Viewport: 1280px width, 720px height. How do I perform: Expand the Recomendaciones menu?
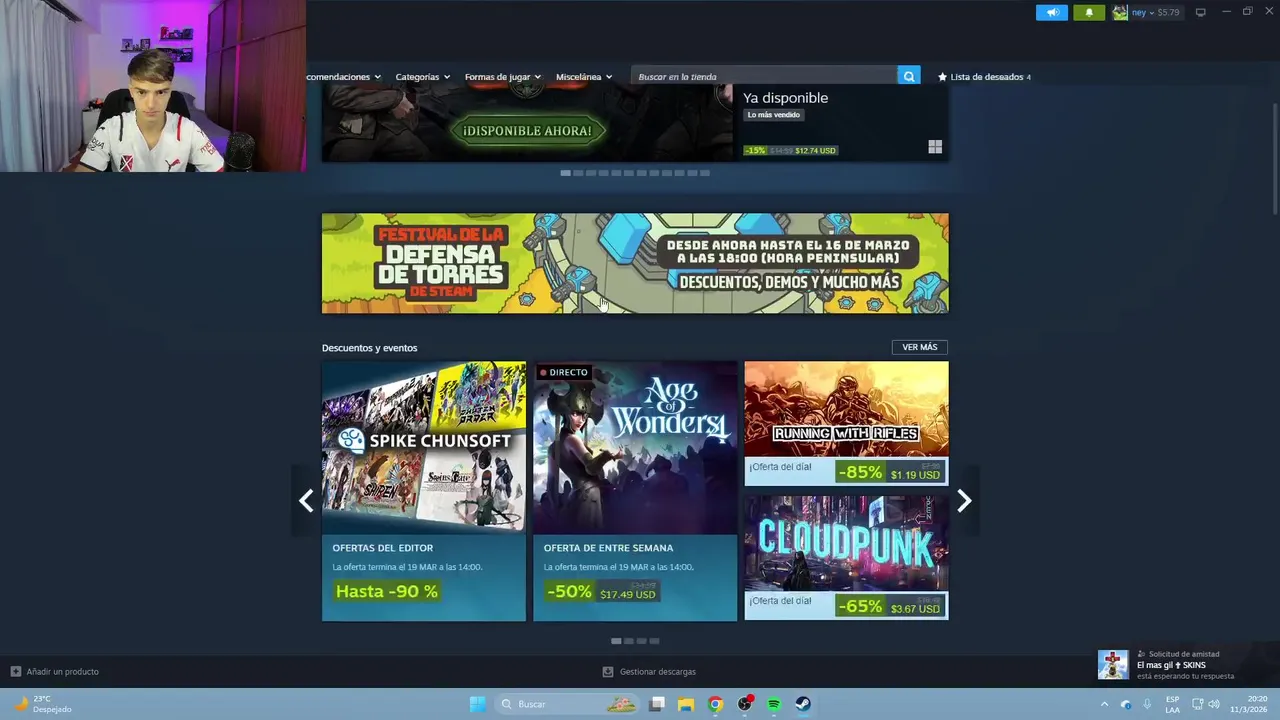[x=344, y=77]
